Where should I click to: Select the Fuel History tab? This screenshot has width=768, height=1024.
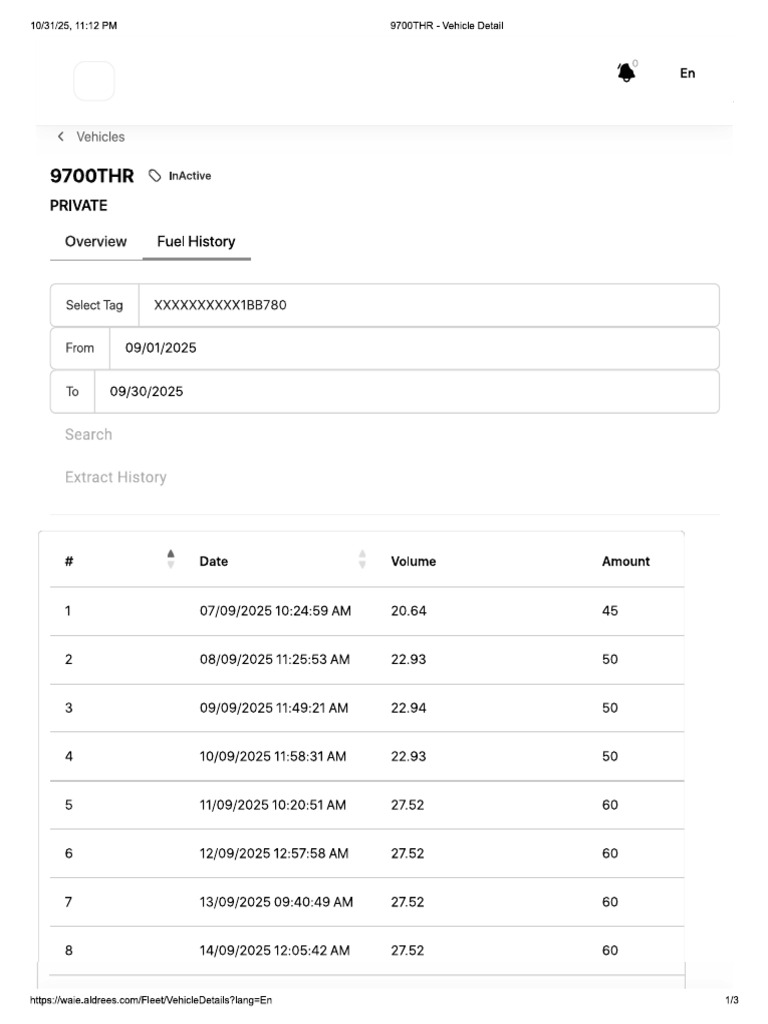tap(196, 242)
